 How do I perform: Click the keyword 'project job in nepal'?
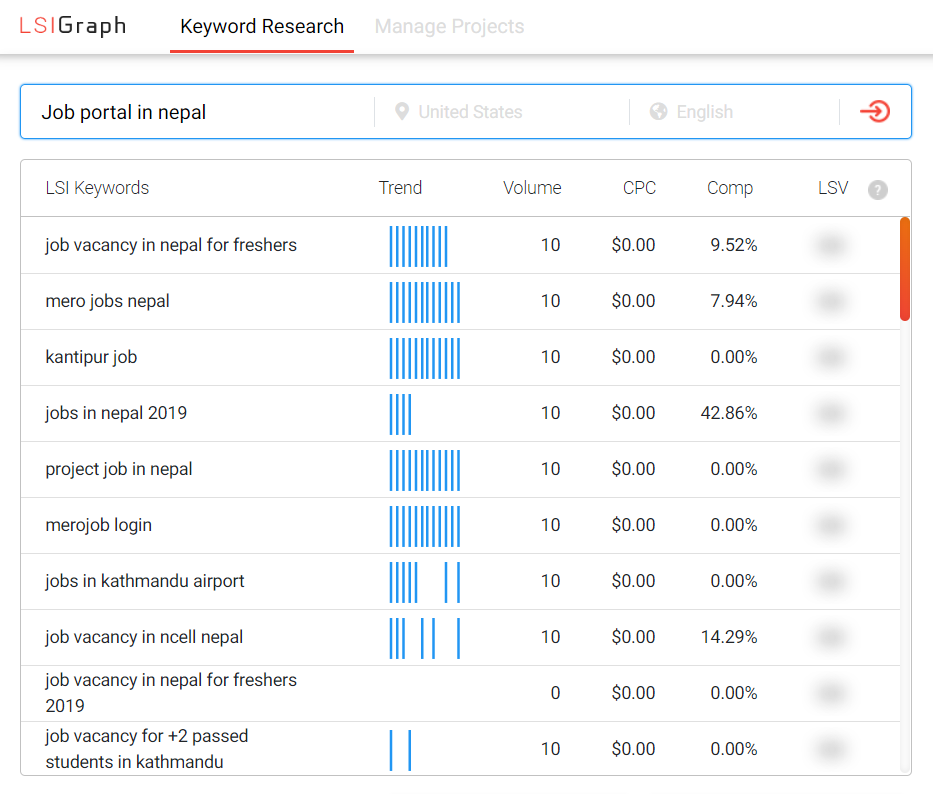118,469
